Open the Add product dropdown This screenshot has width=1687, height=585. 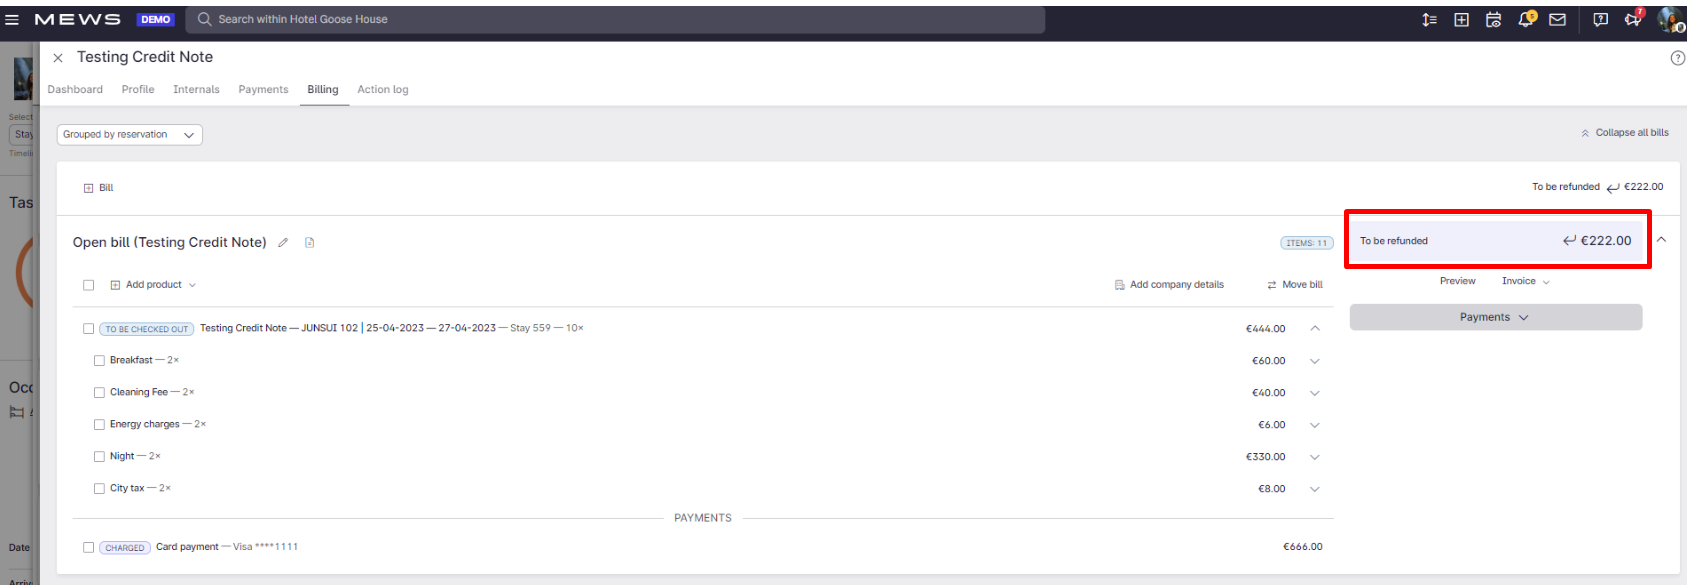click(153, 285)
